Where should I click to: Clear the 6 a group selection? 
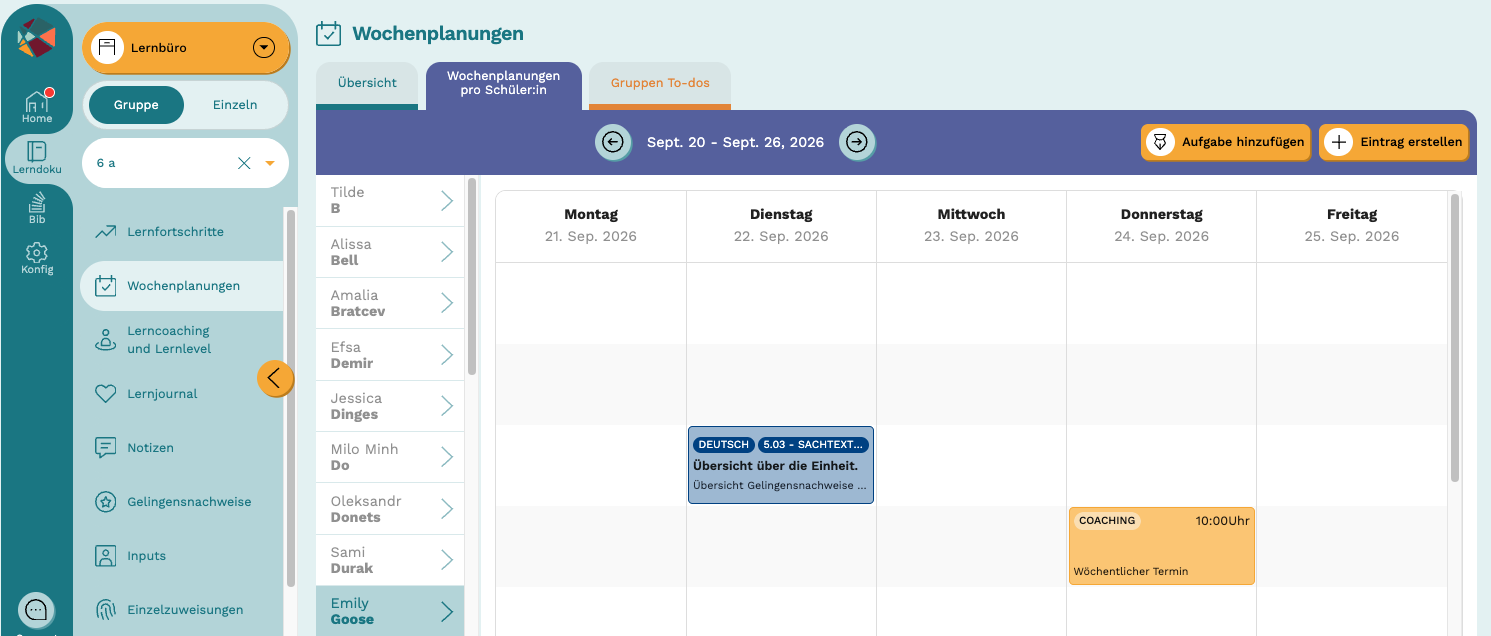click(x=244, y=163)
